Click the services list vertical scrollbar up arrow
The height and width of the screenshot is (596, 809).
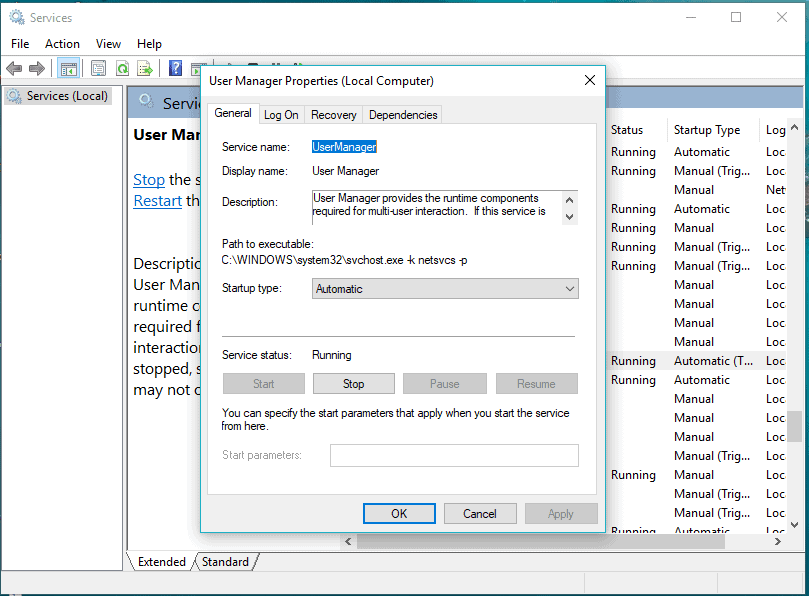(795, 127)
